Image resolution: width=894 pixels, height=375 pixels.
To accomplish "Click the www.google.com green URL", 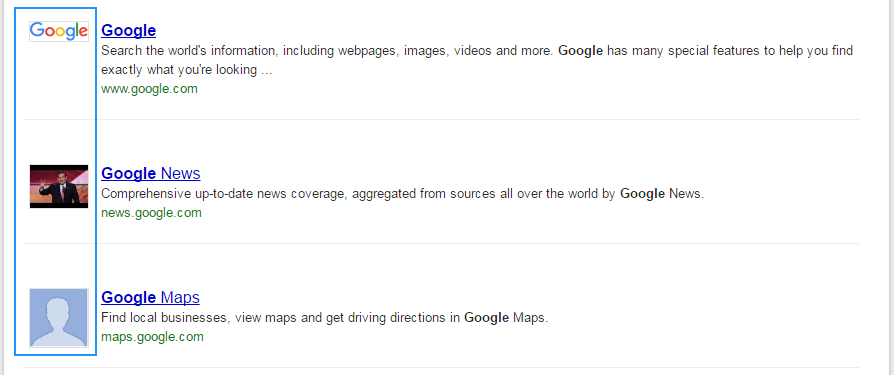I will (149, 89).
